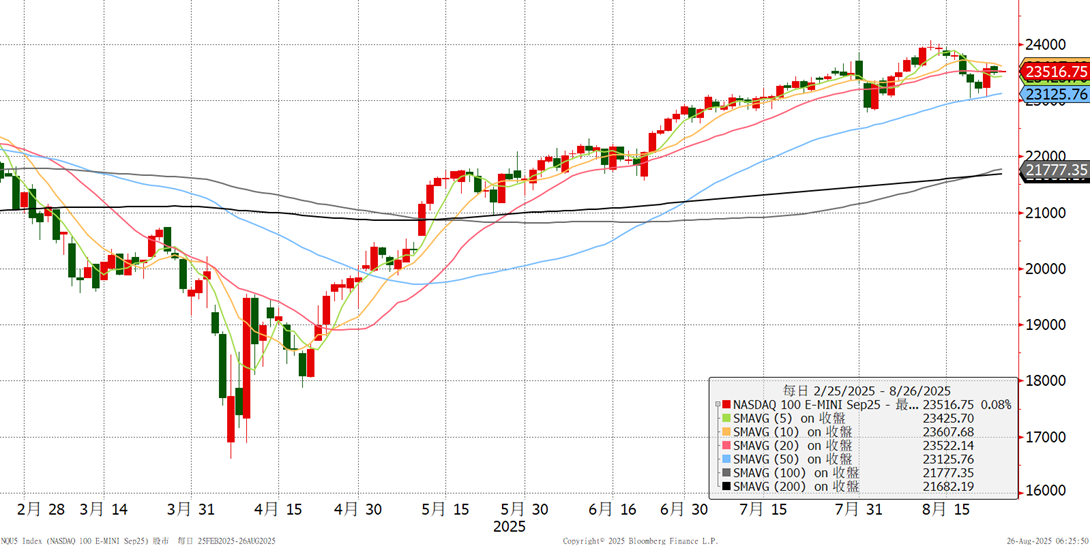The width and height of the screenshot is (1090, 546).
Task: Click the 16000 price axis label
Action: click(1046, 491)
